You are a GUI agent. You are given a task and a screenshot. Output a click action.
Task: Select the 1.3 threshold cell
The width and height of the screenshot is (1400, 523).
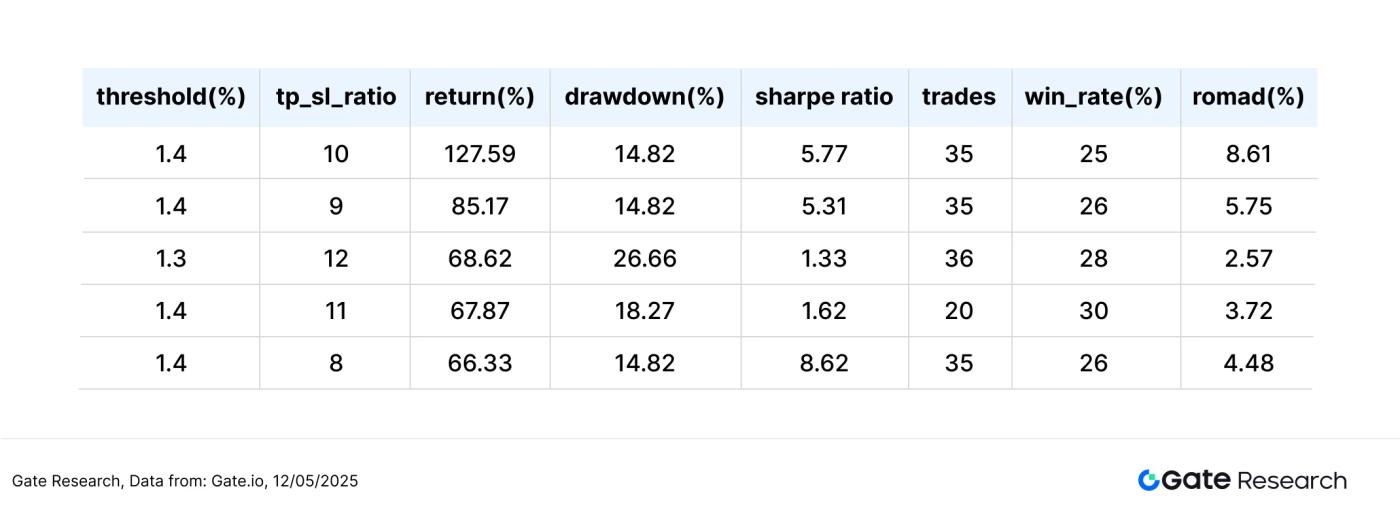click(171, 259)
